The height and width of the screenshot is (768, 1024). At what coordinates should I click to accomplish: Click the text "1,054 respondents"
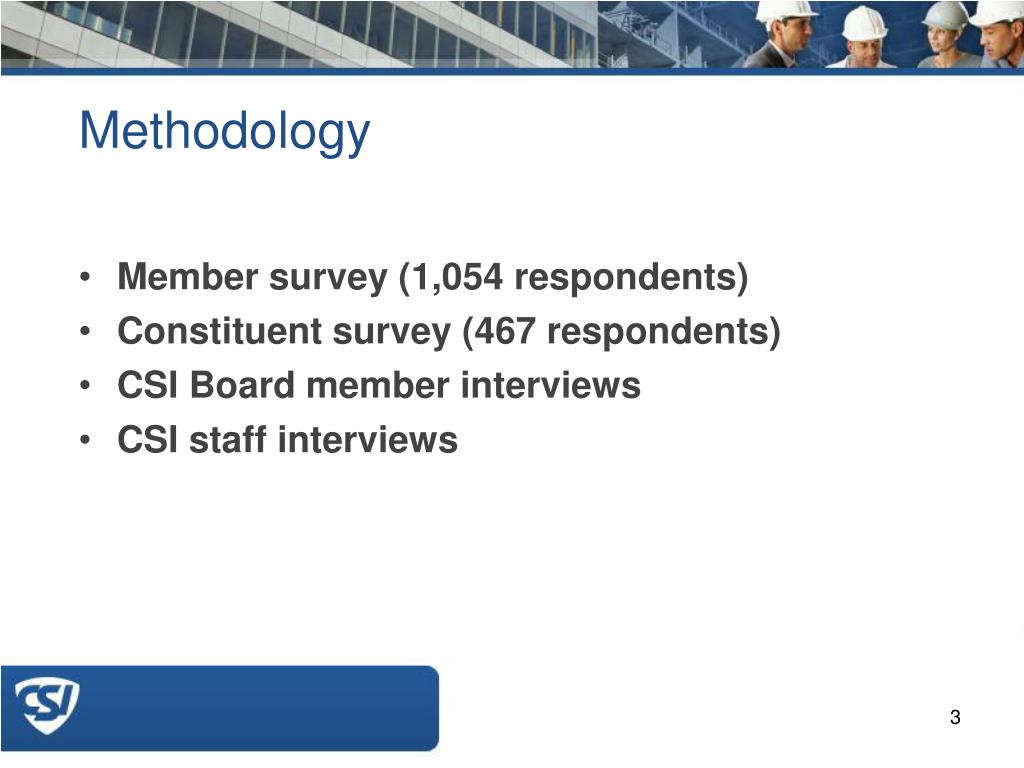[573, 277]
